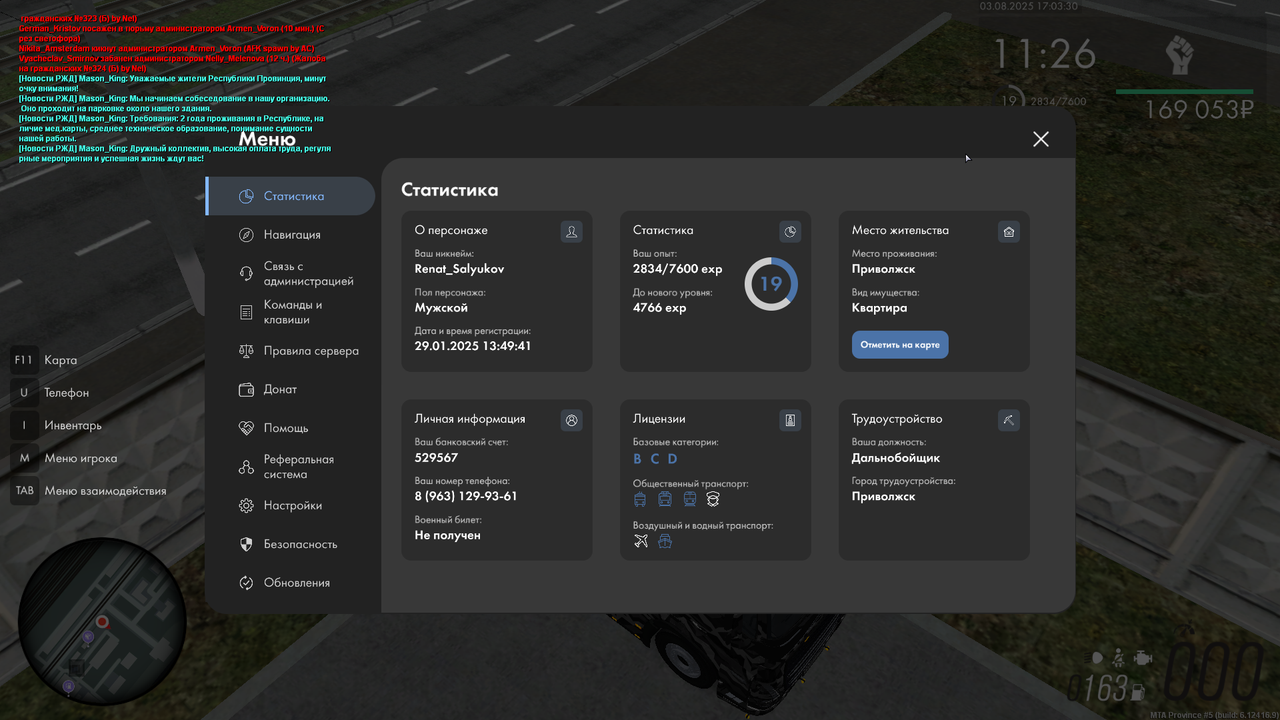Viewport: 1280px width, 720px height.
Task: Click the green bar above the money amount
Action: (x=1184, y=92)
